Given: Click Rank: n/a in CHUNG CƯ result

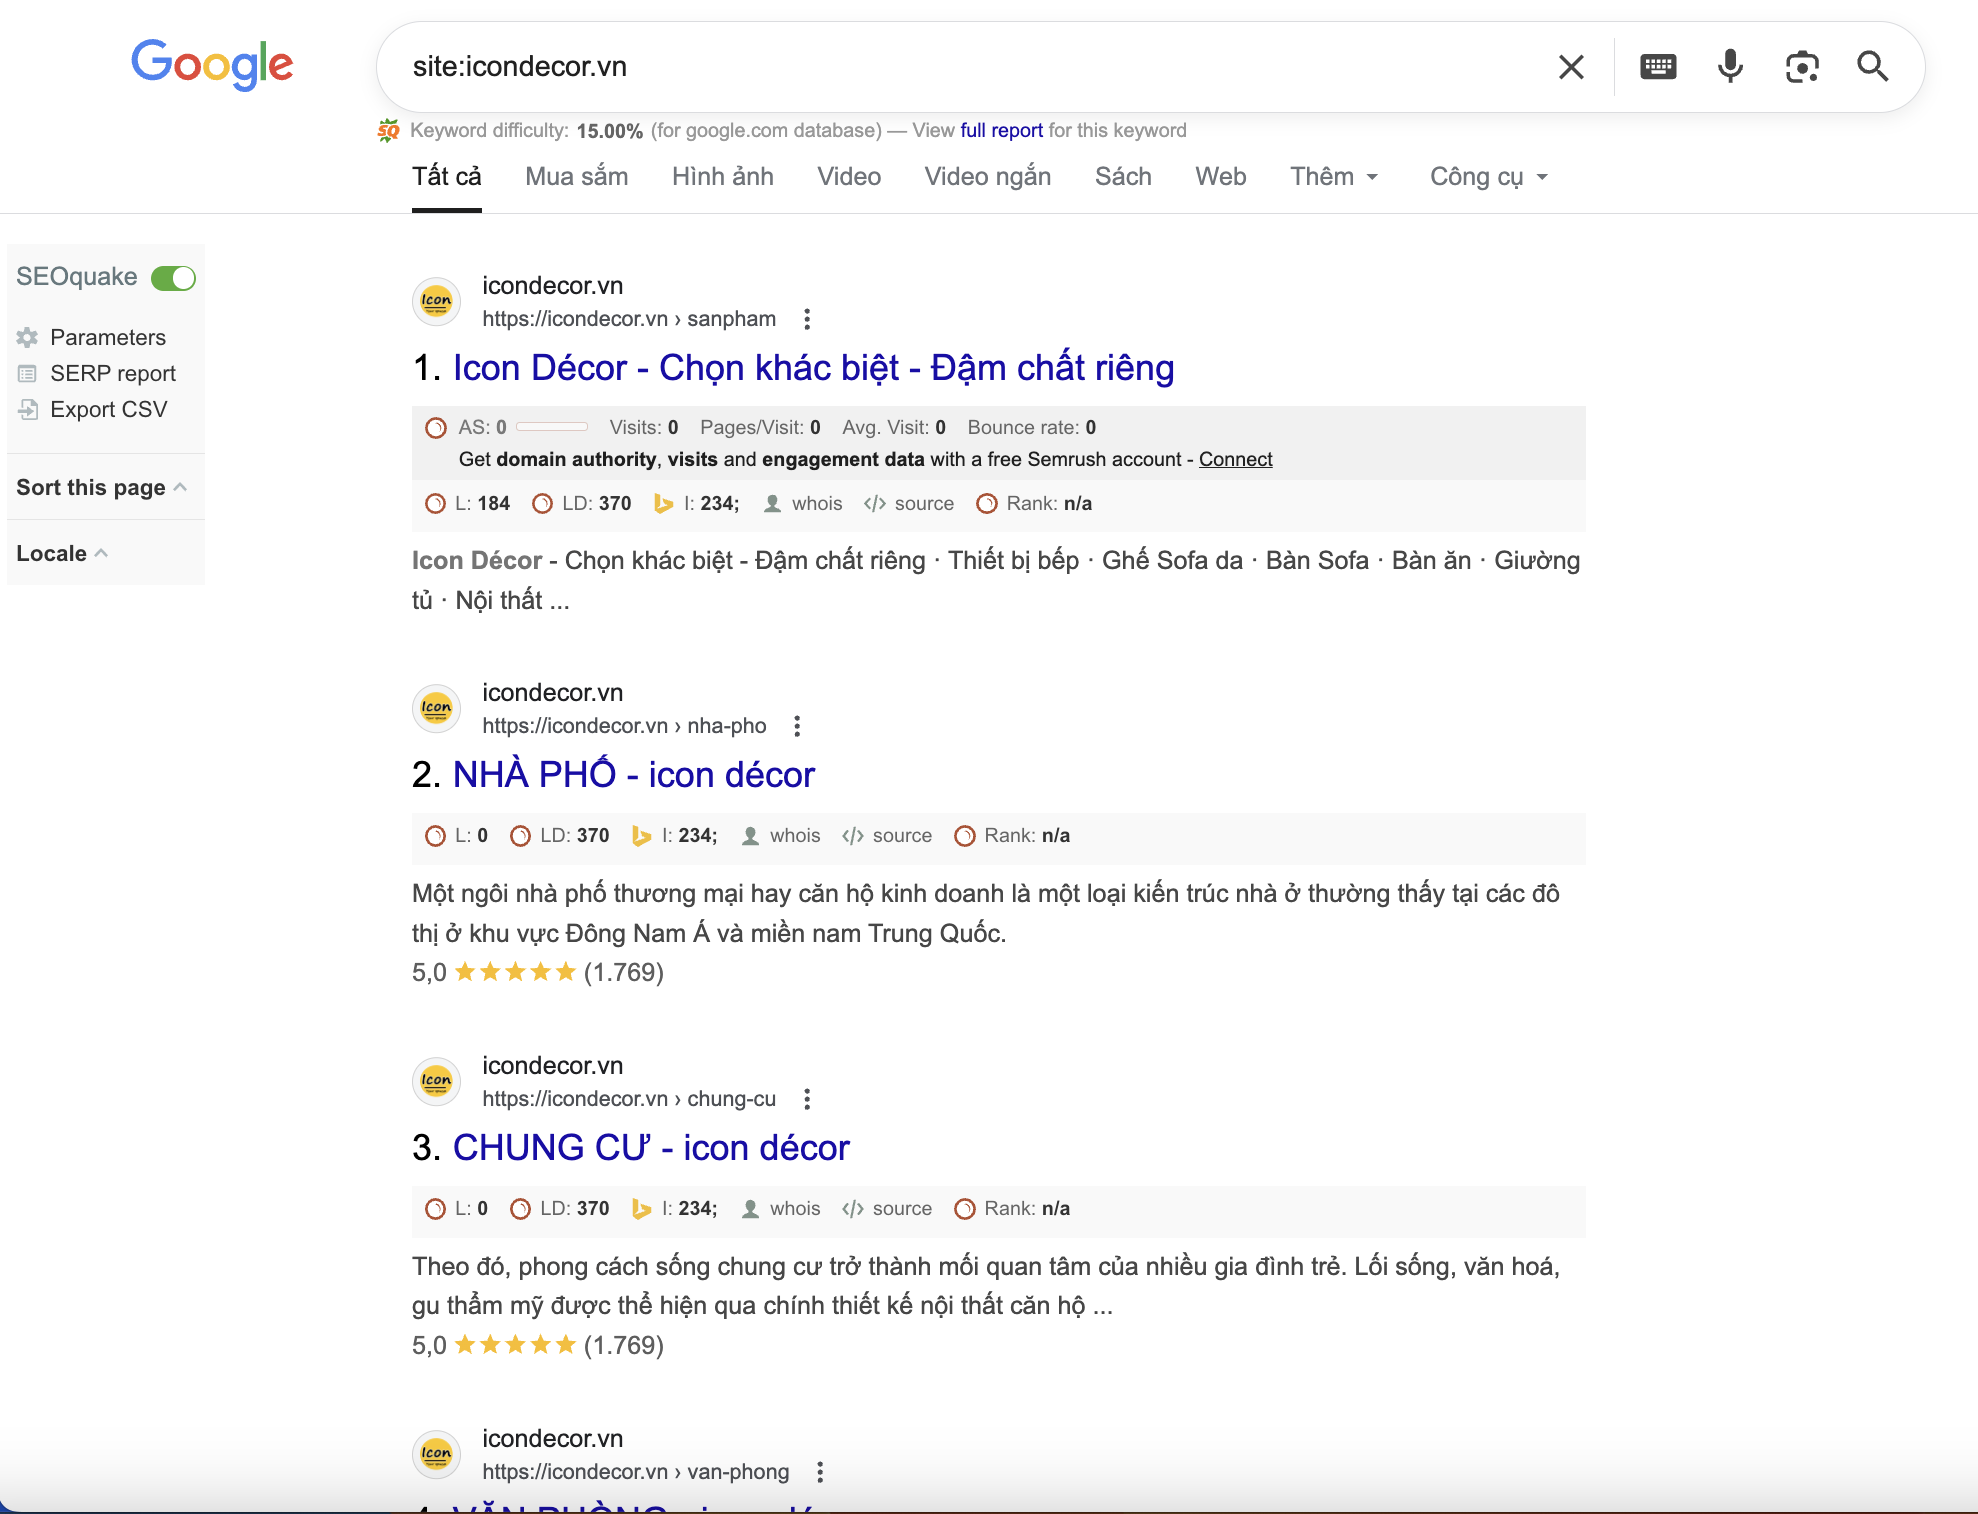Looking at the screenshot, I should click(1012, 1209).
